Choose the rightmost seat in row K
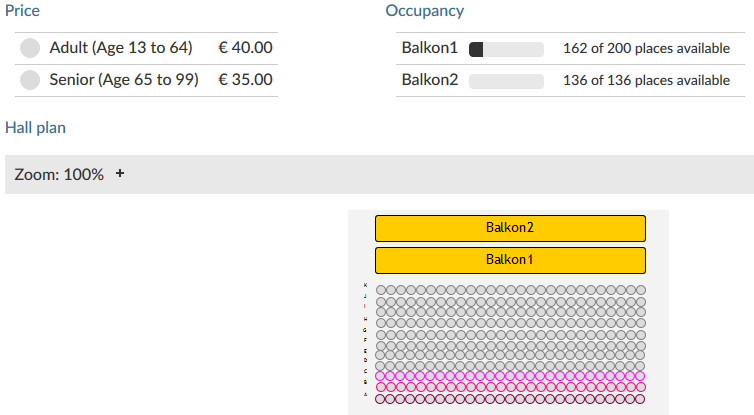 point(640,290)
